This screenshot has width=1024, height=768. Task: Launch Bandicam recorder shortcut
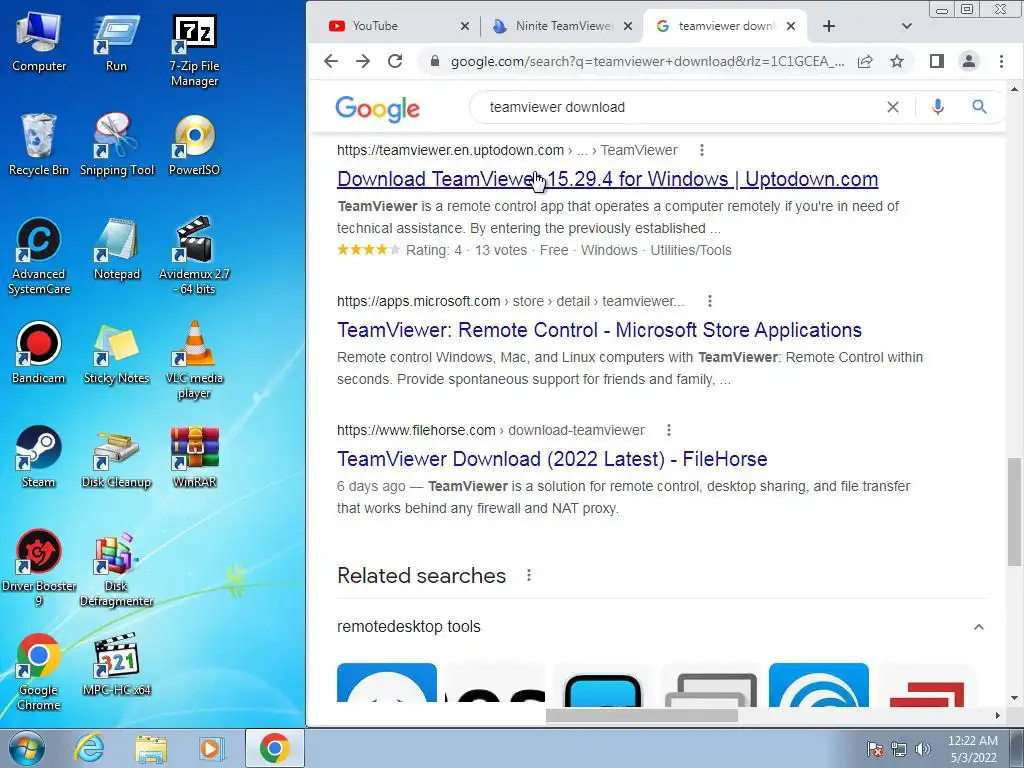[x=39, y=353]
